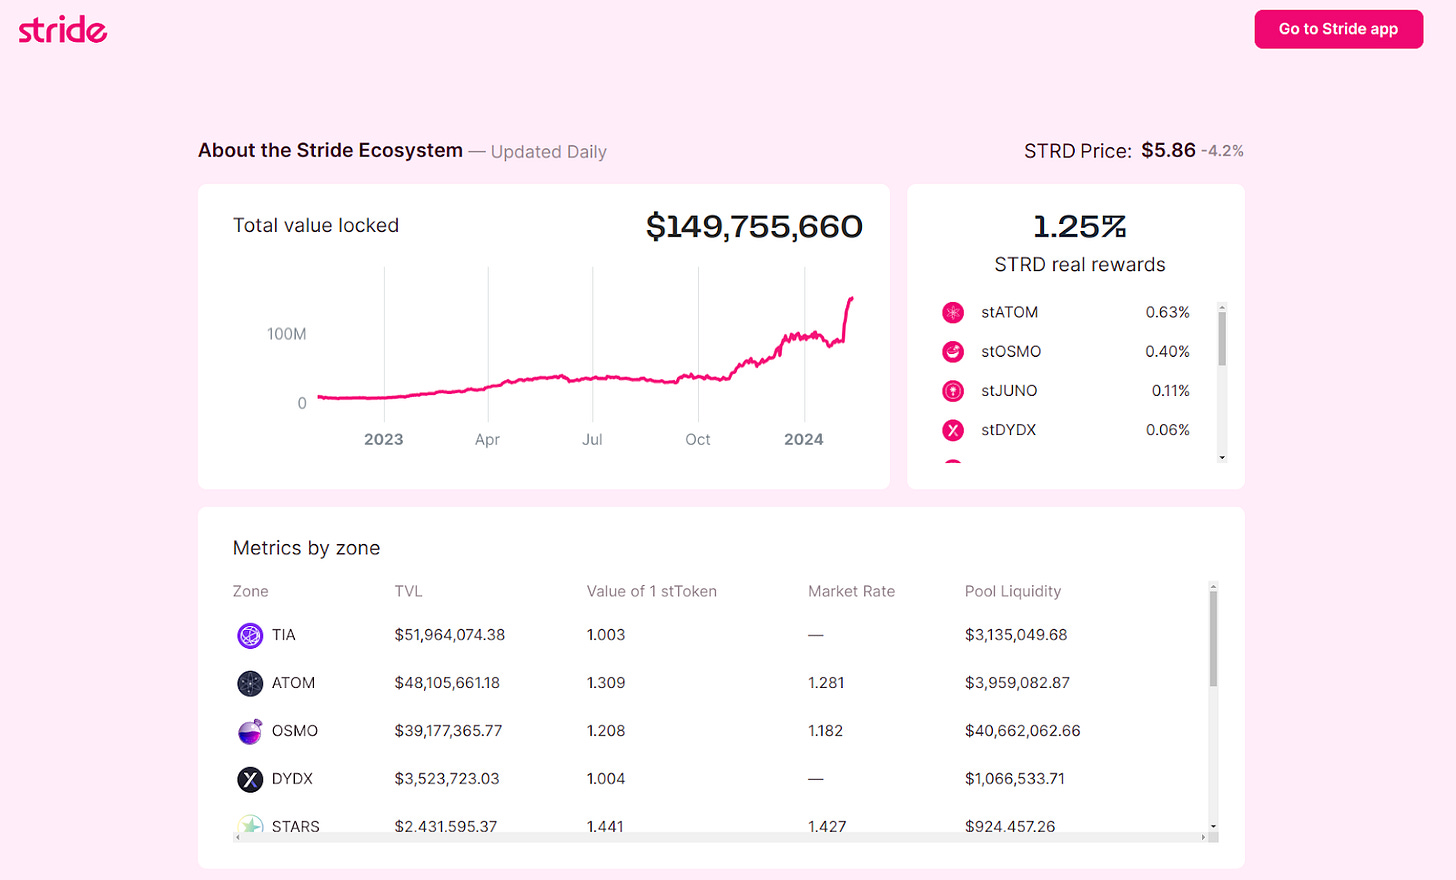The image size is (1456, 880).
Task: Click the OSMO zone icon
Action: click(x=250, y=731)
